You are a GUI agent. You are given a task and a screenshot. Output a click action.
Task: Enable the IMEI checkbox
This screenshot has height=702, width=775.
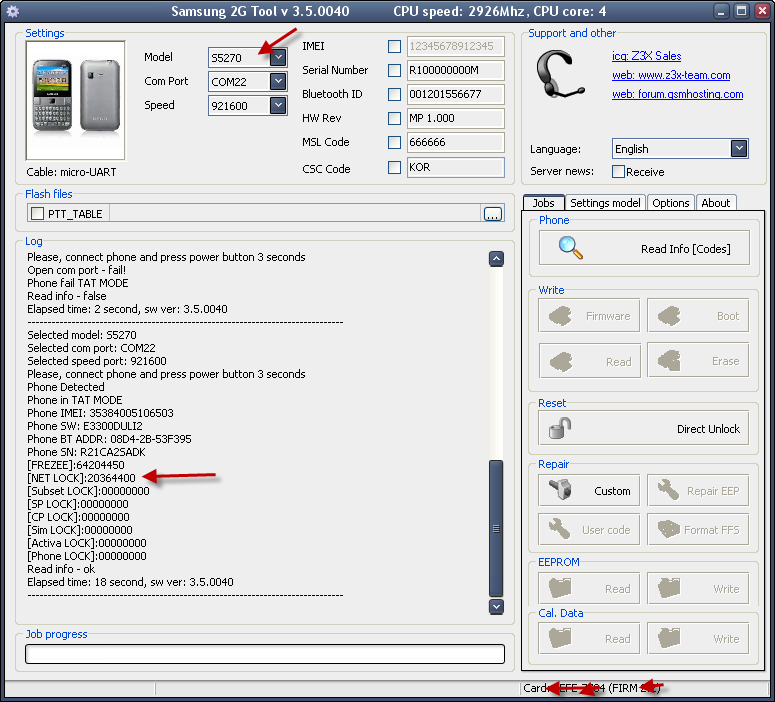[394, 46]
